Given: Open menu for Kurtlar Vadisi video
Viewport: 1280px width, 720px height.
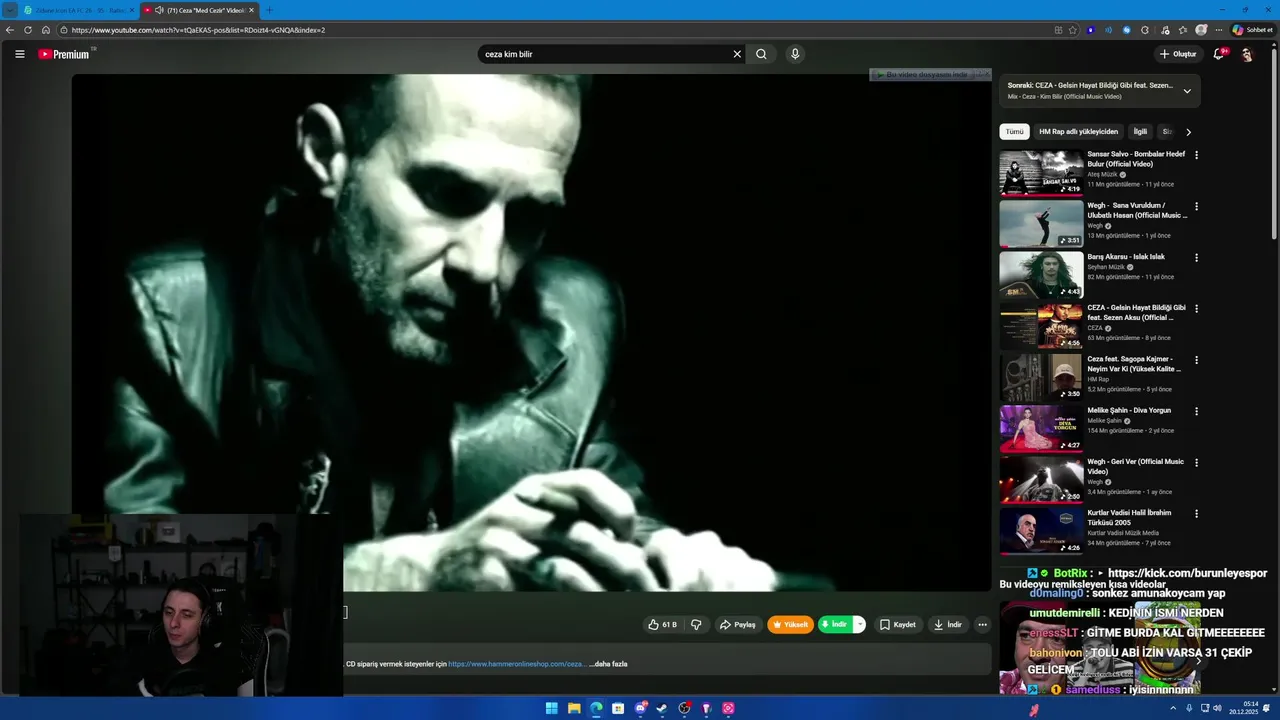Looking at the screenshot, I should pyautogui.click(x=1196, y=513).
